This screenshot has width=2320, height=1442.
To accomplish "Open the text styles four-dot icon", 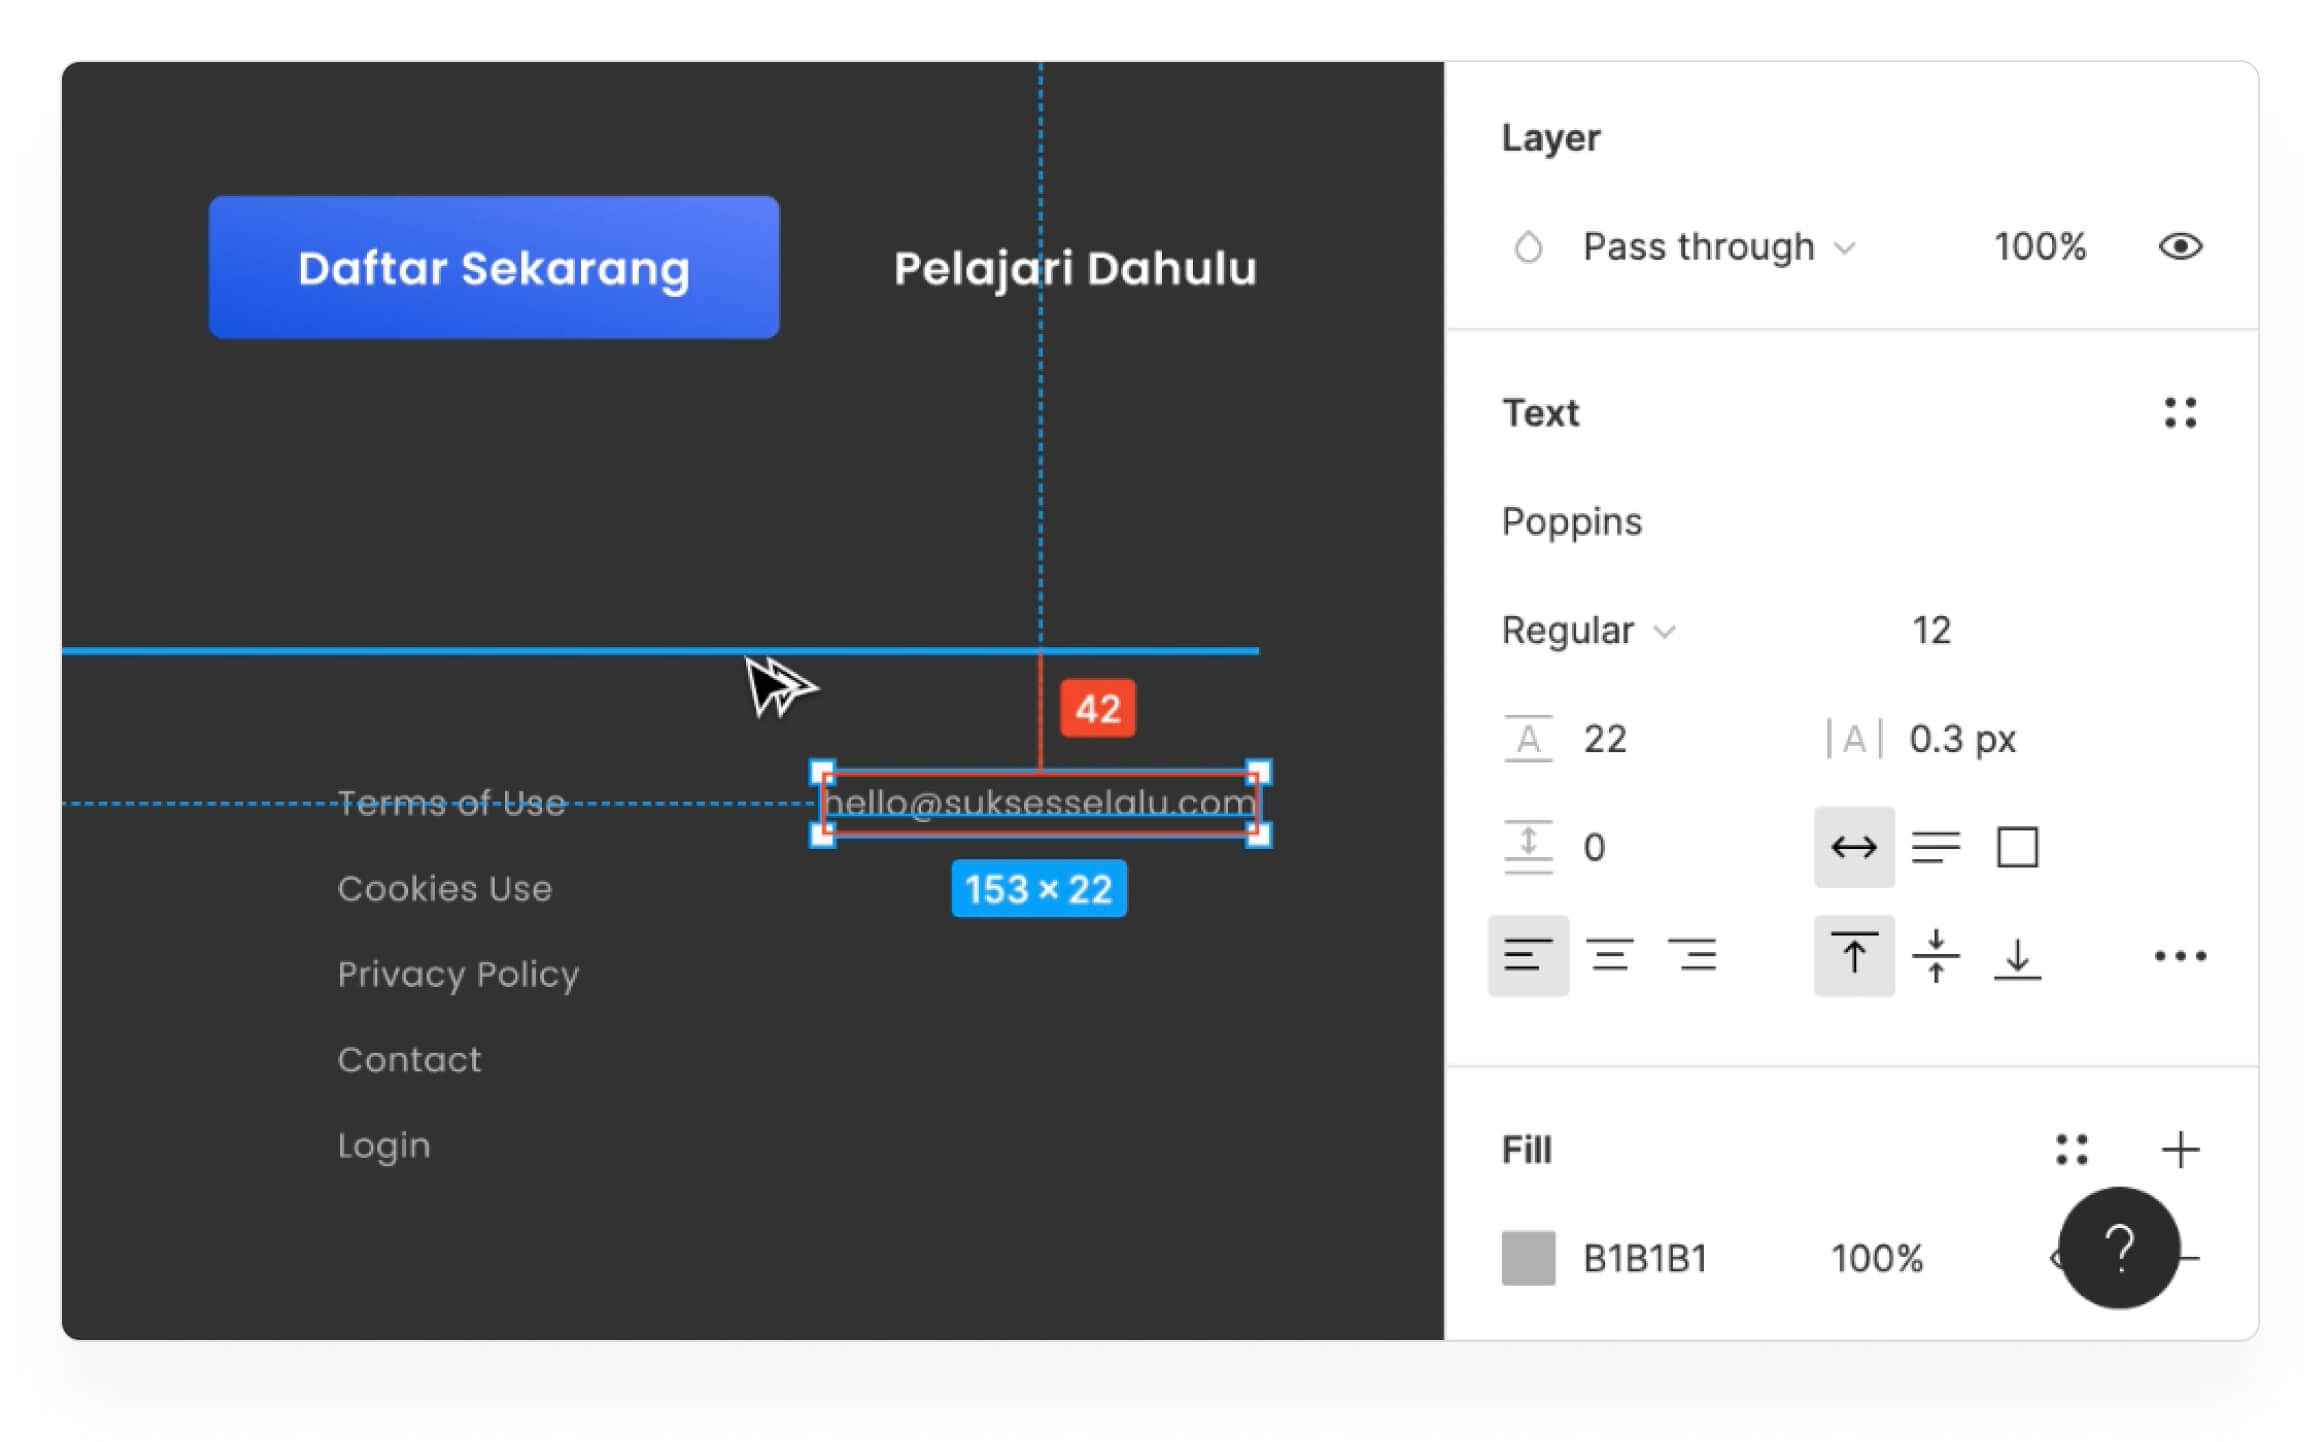I will pyautogui.click(x=2179, y=413).
